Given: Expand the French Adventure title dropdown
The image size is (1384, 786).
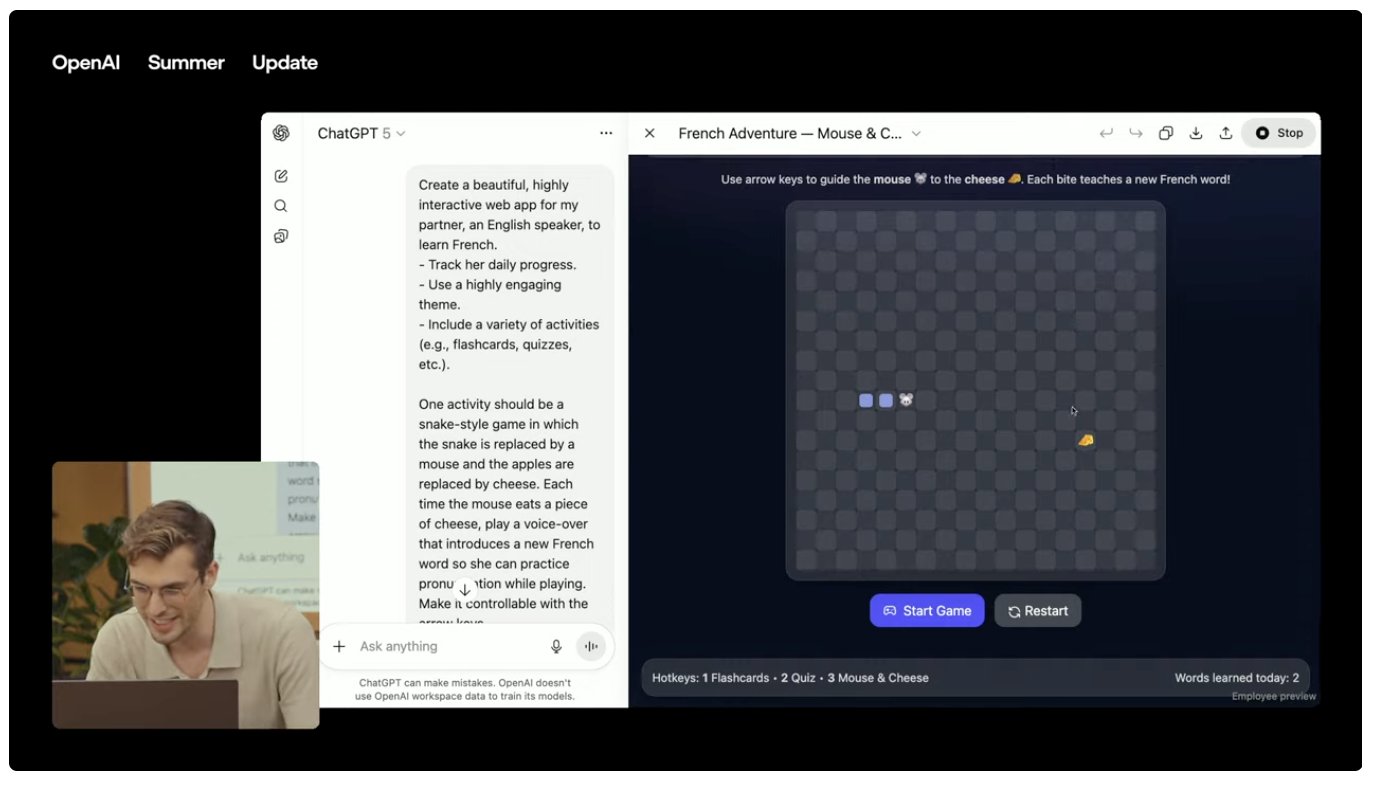Looking at the screenshot, I should 800,133.
